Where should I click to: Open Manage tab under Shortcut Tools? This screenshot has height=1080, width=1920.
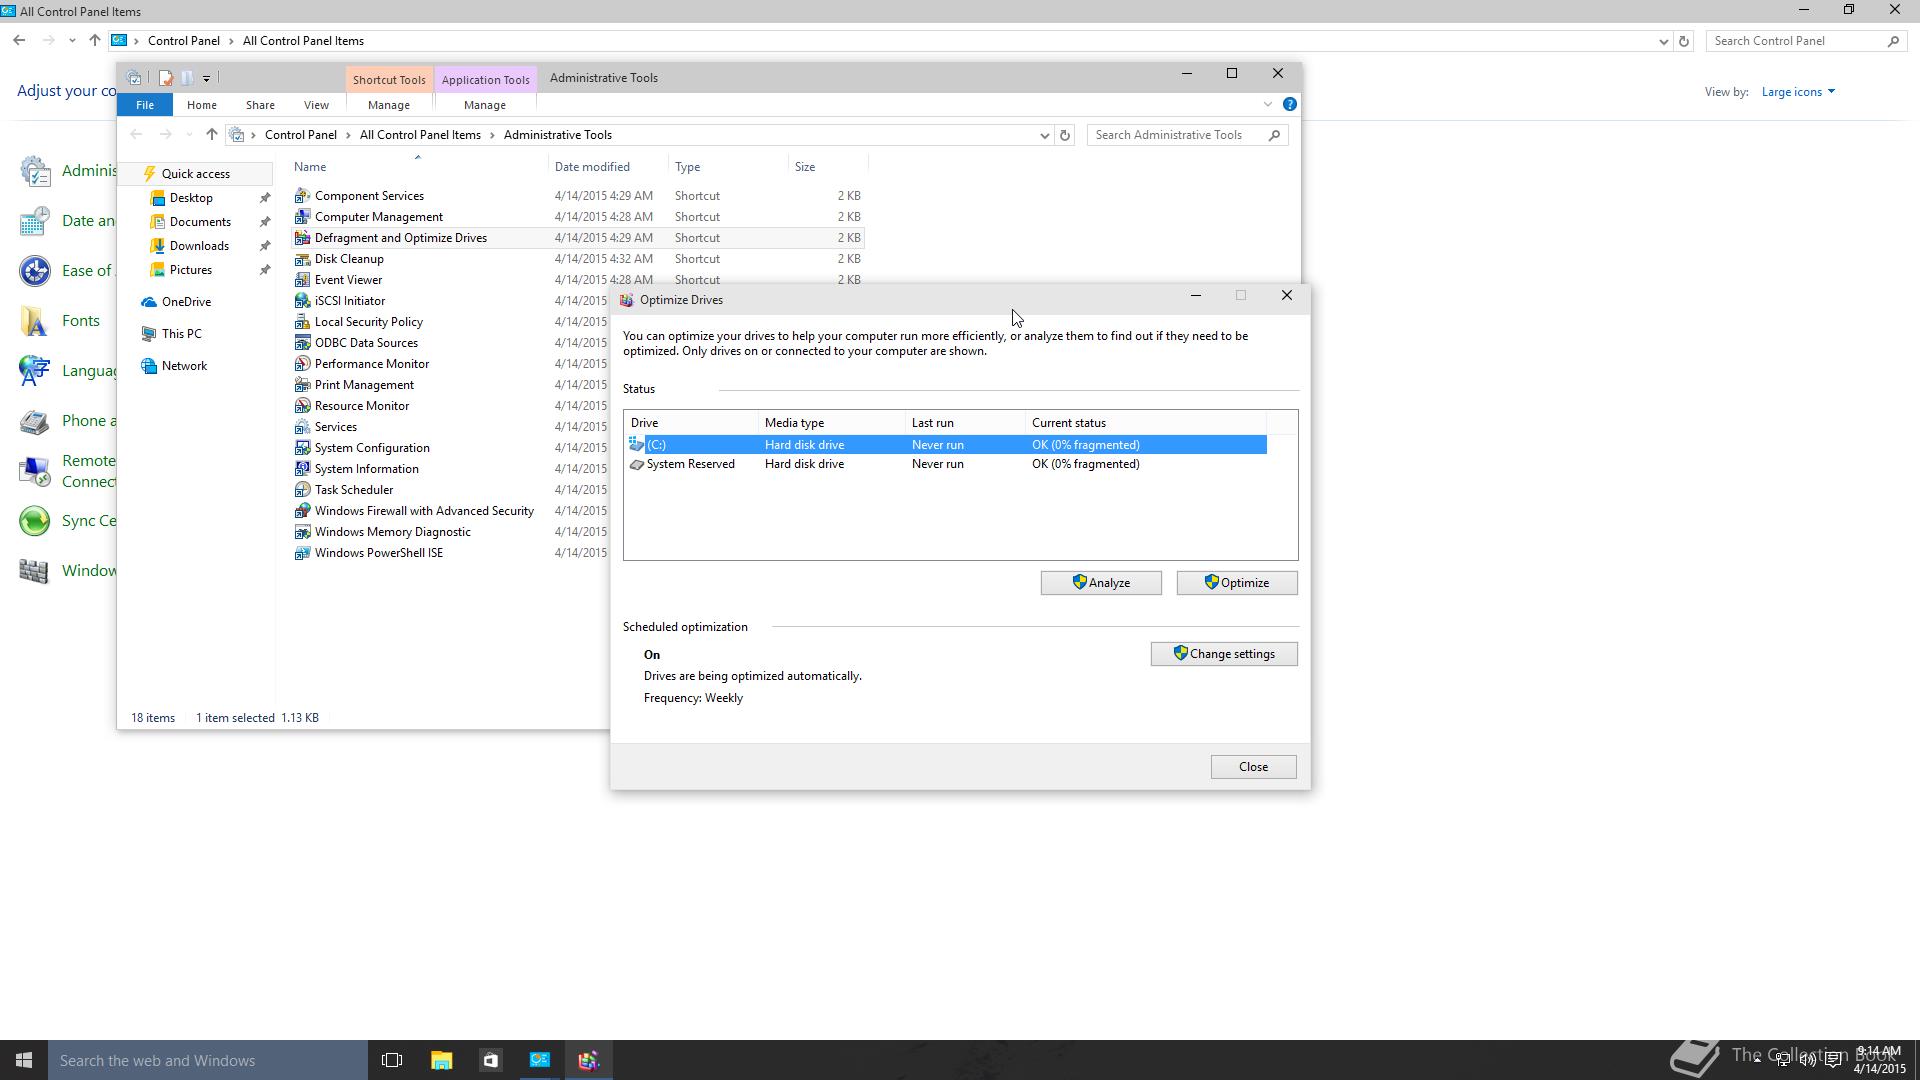point(389,105)
